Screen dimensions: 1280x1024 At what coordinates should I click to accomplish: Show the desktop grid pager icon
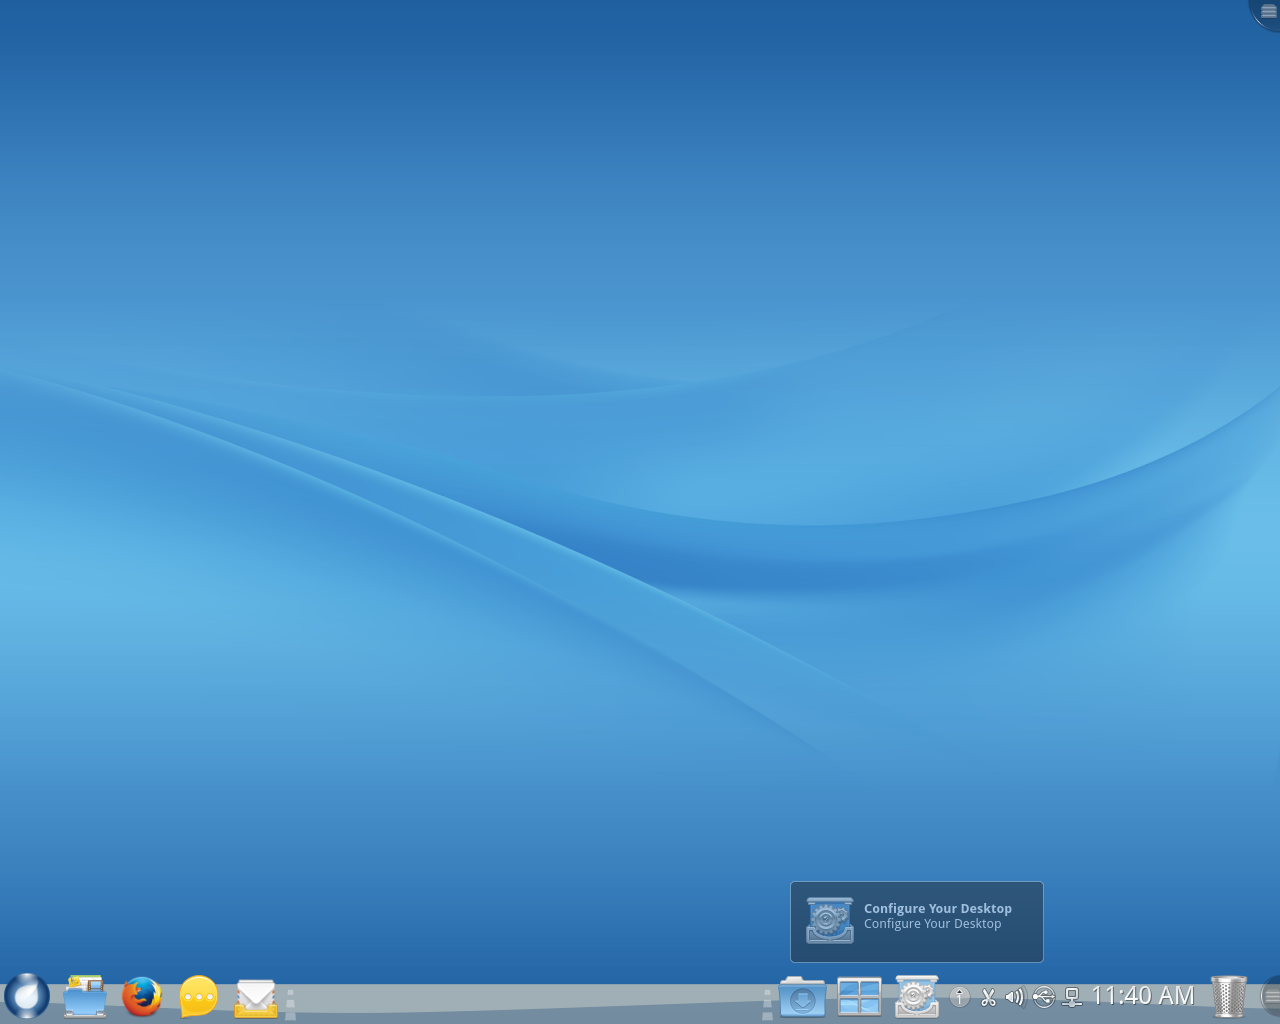point(859,997)
